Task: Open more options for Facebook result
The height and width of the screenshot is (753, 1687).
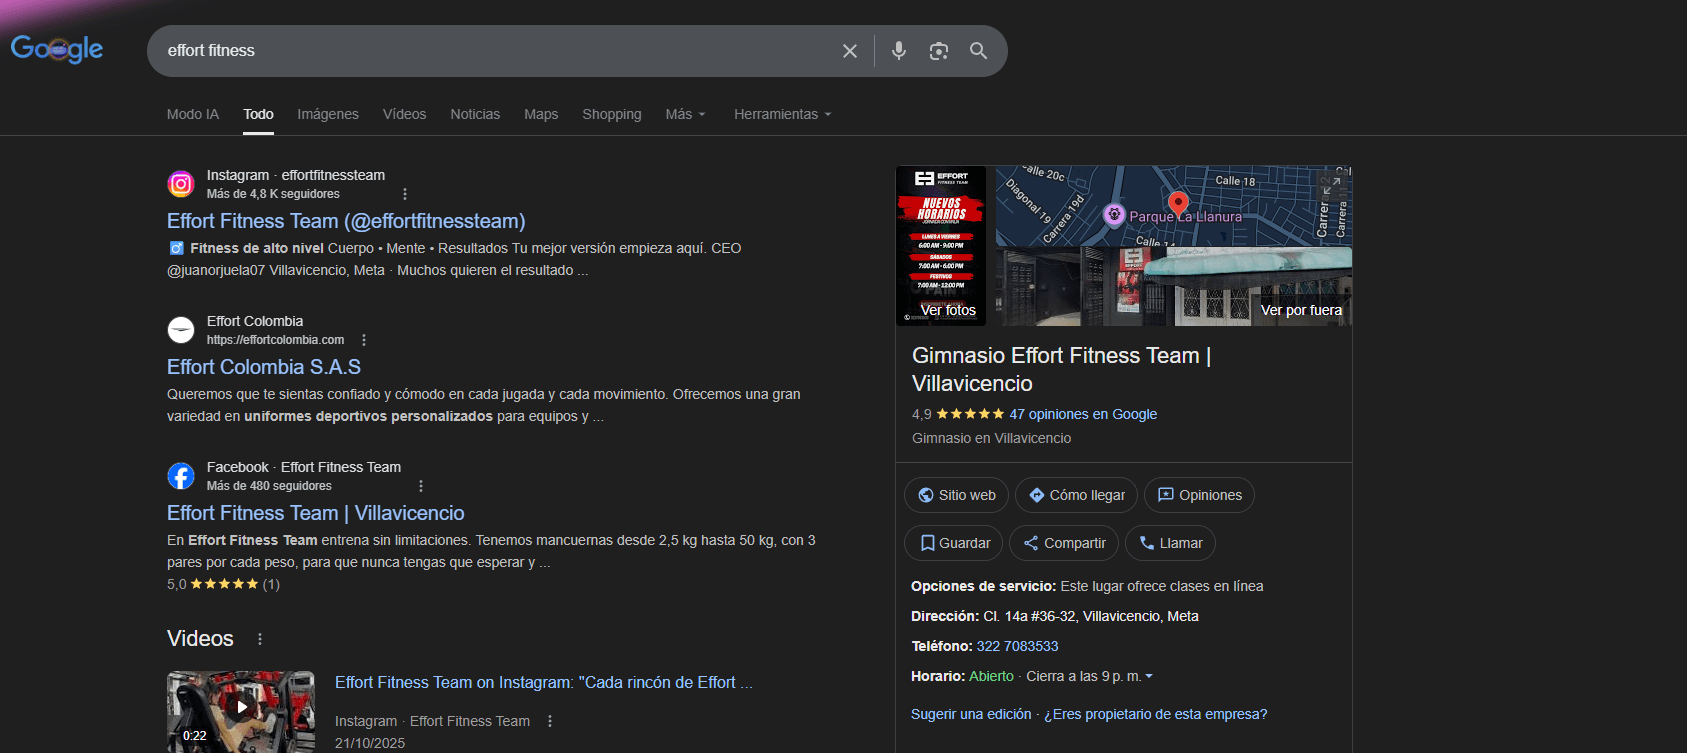Action: (421, 486)
